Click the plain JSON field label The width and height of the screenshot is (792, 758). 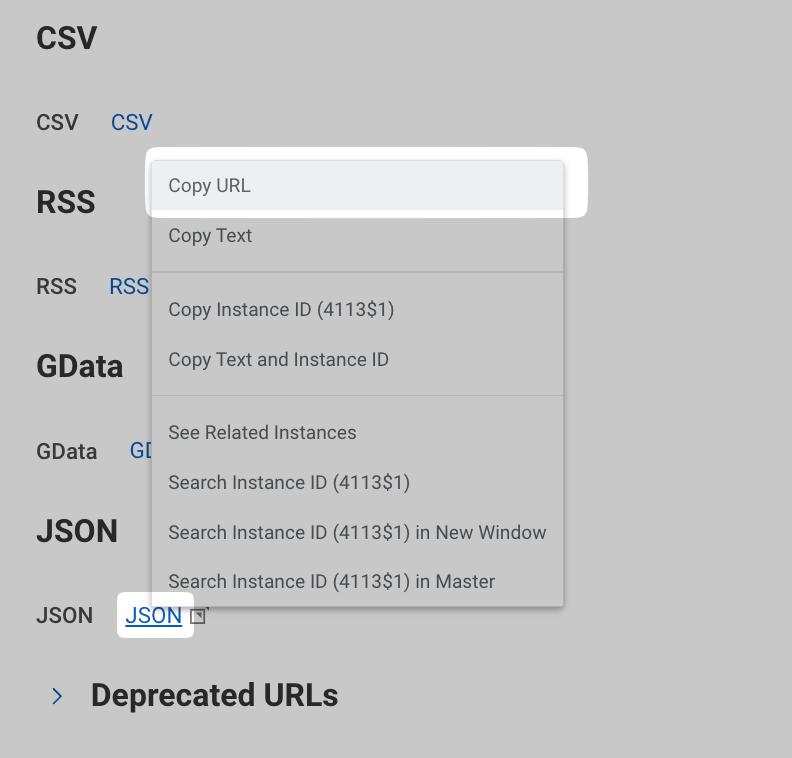click(x=65, y=616)
